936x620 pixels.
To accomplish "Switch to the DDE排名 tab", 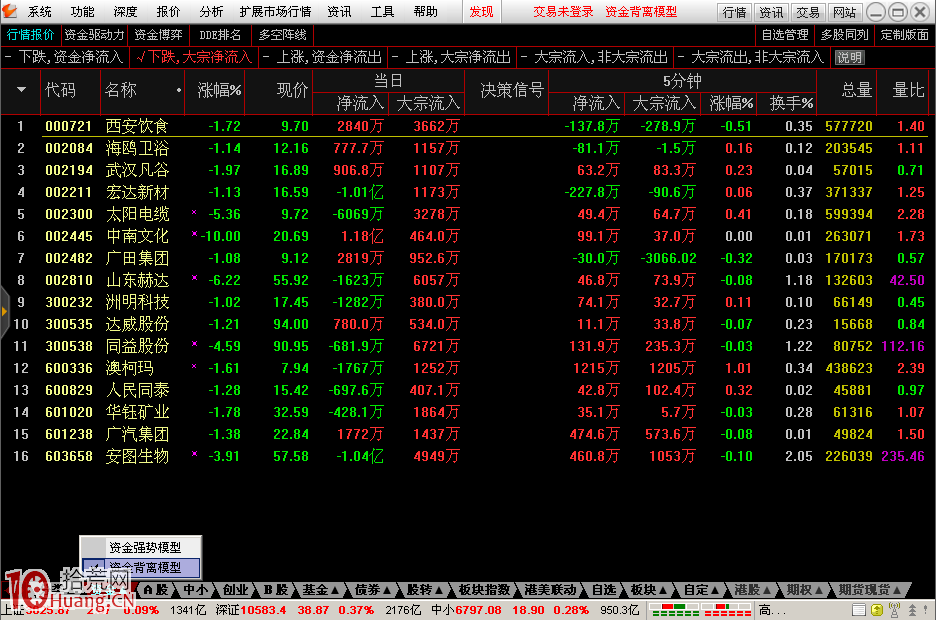I will 220,35.
